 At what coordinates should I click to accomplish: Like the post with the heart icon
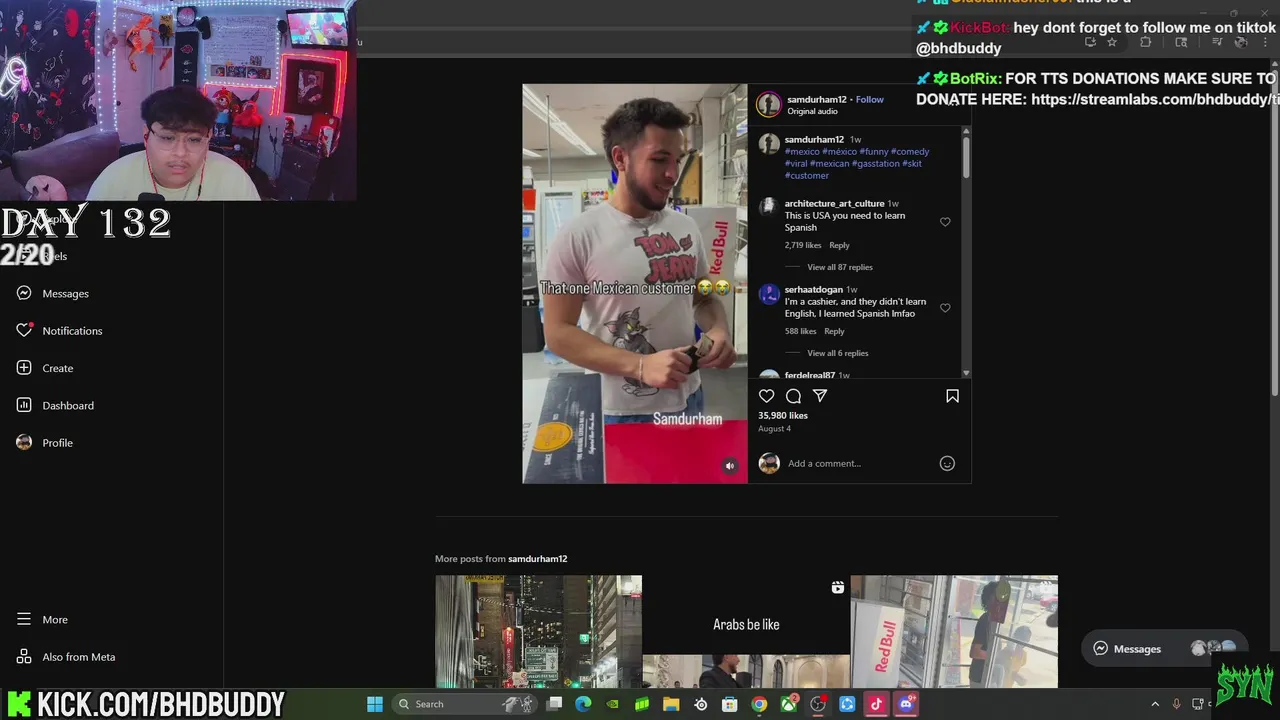(x=767, y=396)
